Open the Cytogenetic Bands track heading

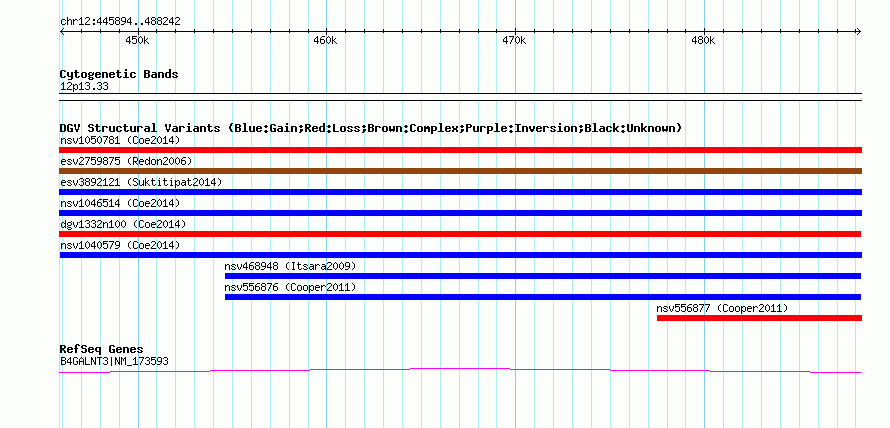click(119, 74)
